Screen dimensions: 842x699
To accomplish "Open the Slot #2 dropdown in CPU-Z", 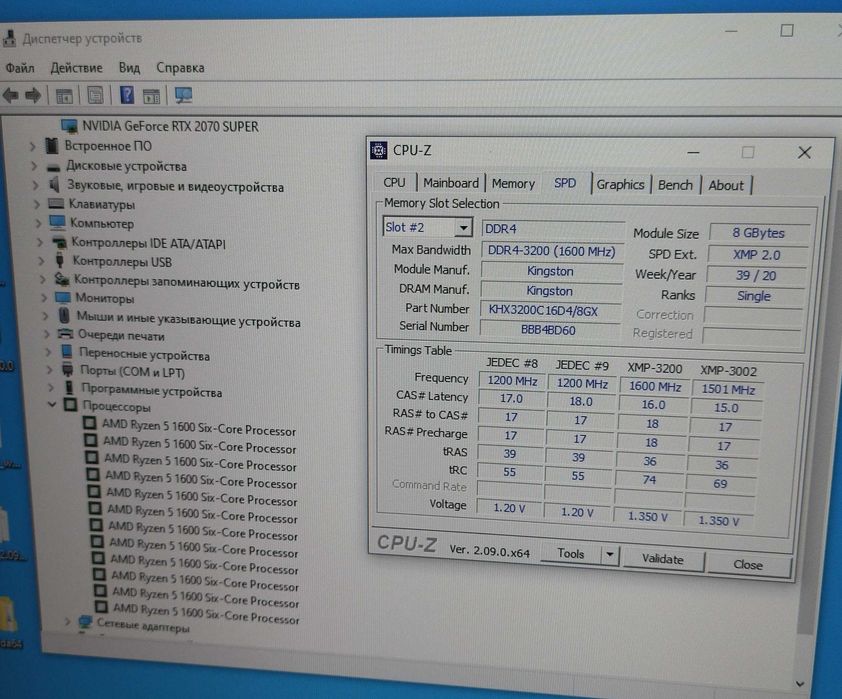I will click(x=463, y=228).
